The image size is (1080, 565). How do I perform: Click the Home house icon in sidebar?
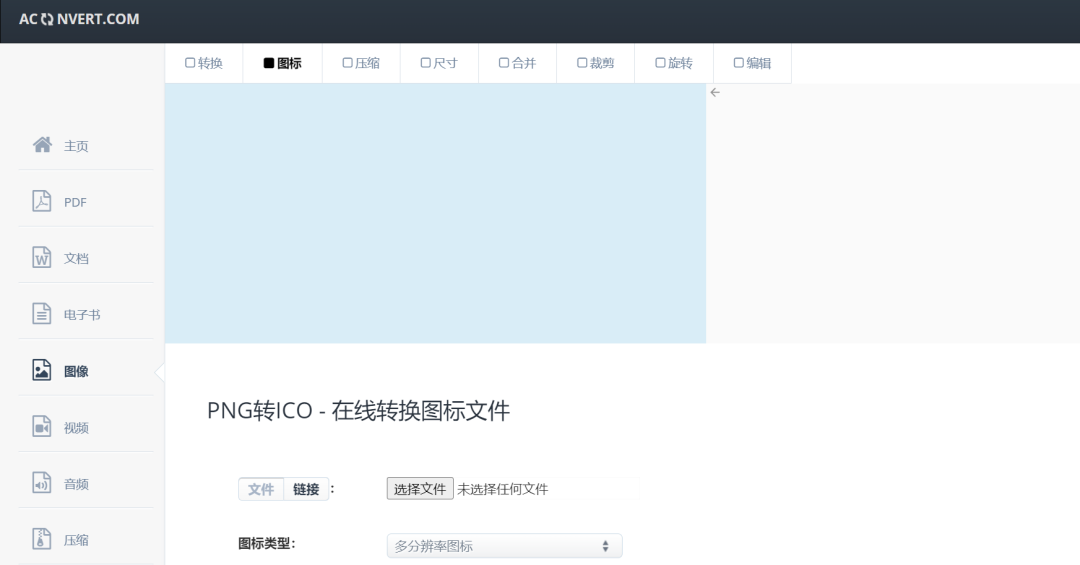pyautogui.click(x=42, y=145)
